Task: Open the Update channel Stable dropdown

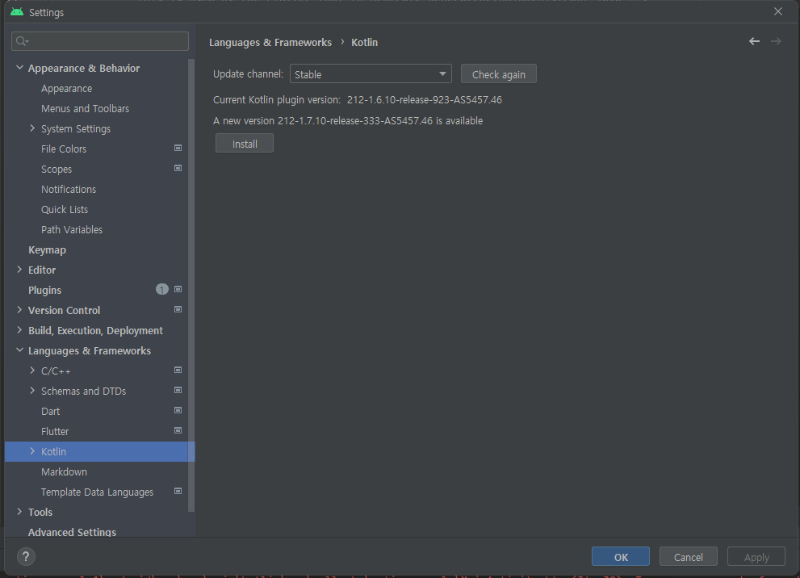Action: coord(370,74)
